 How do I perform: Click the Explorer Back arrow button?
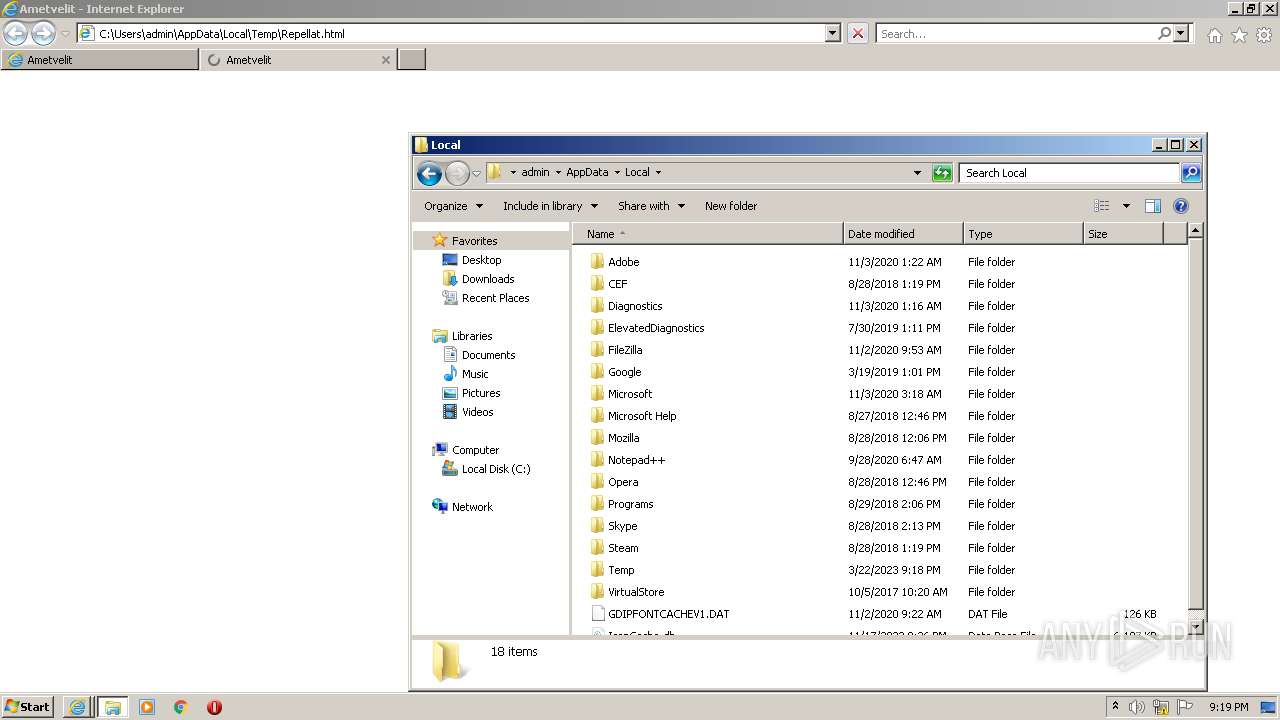tap(429, 173)
